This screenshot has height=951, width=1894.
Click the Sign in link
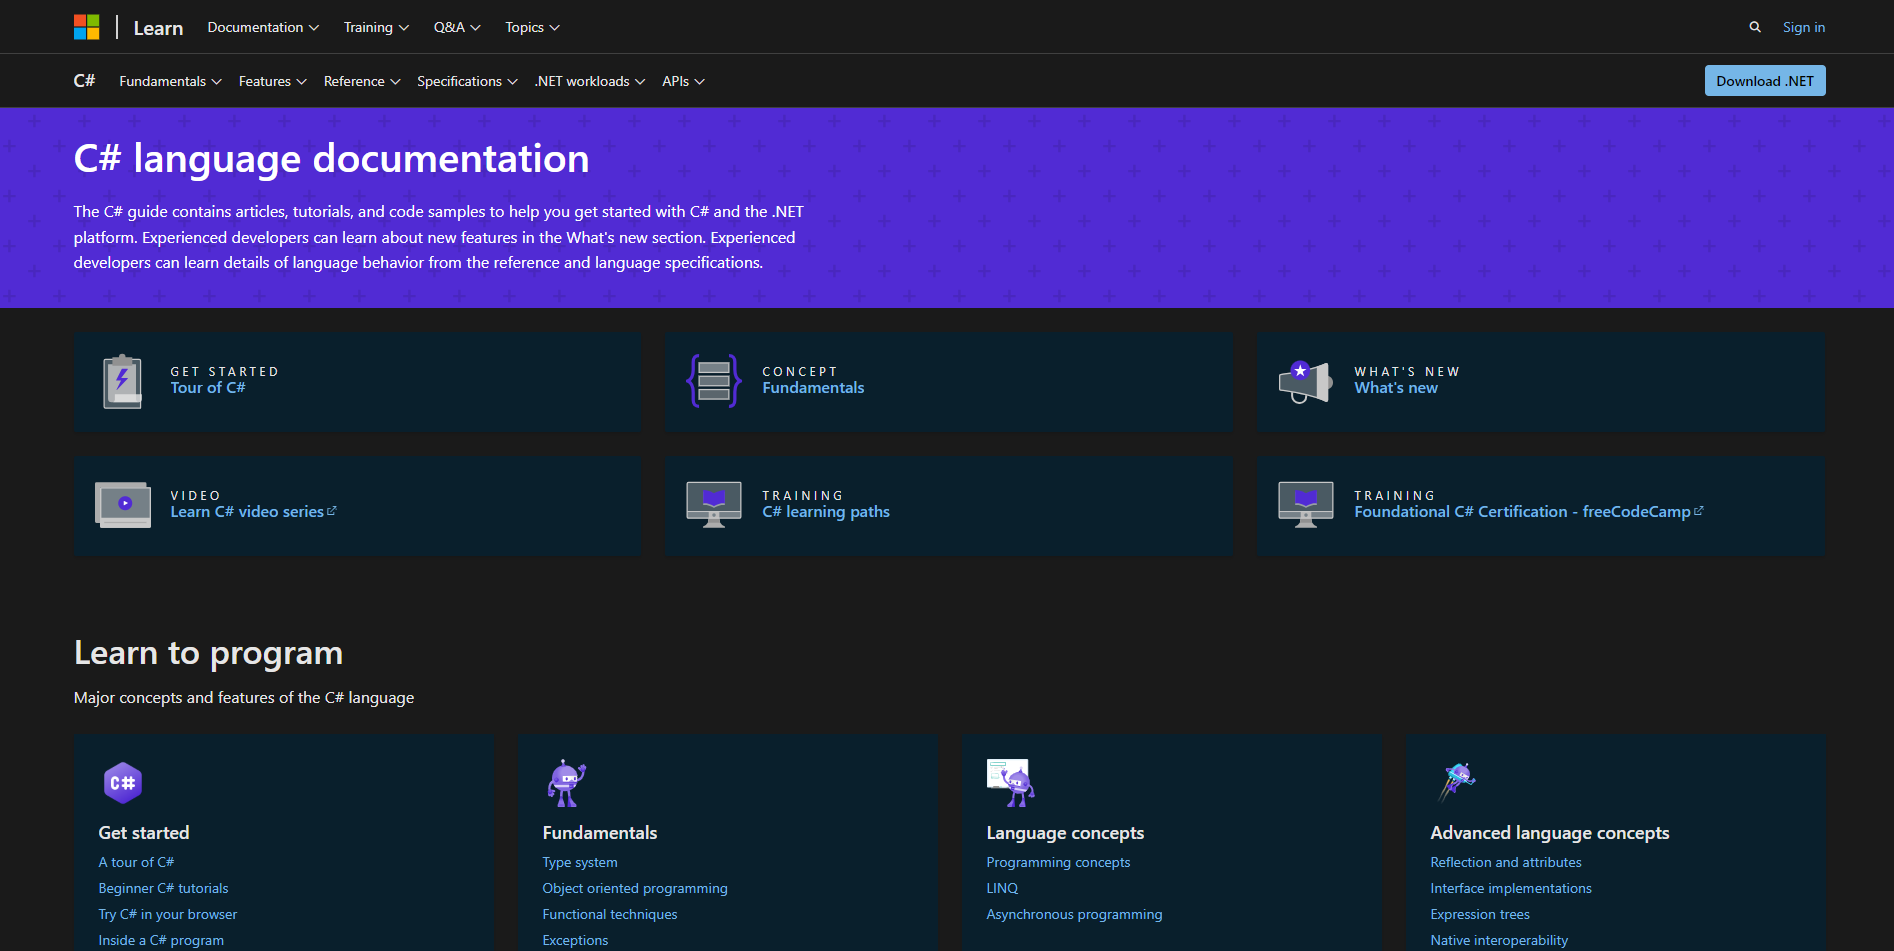(1803, 27)
